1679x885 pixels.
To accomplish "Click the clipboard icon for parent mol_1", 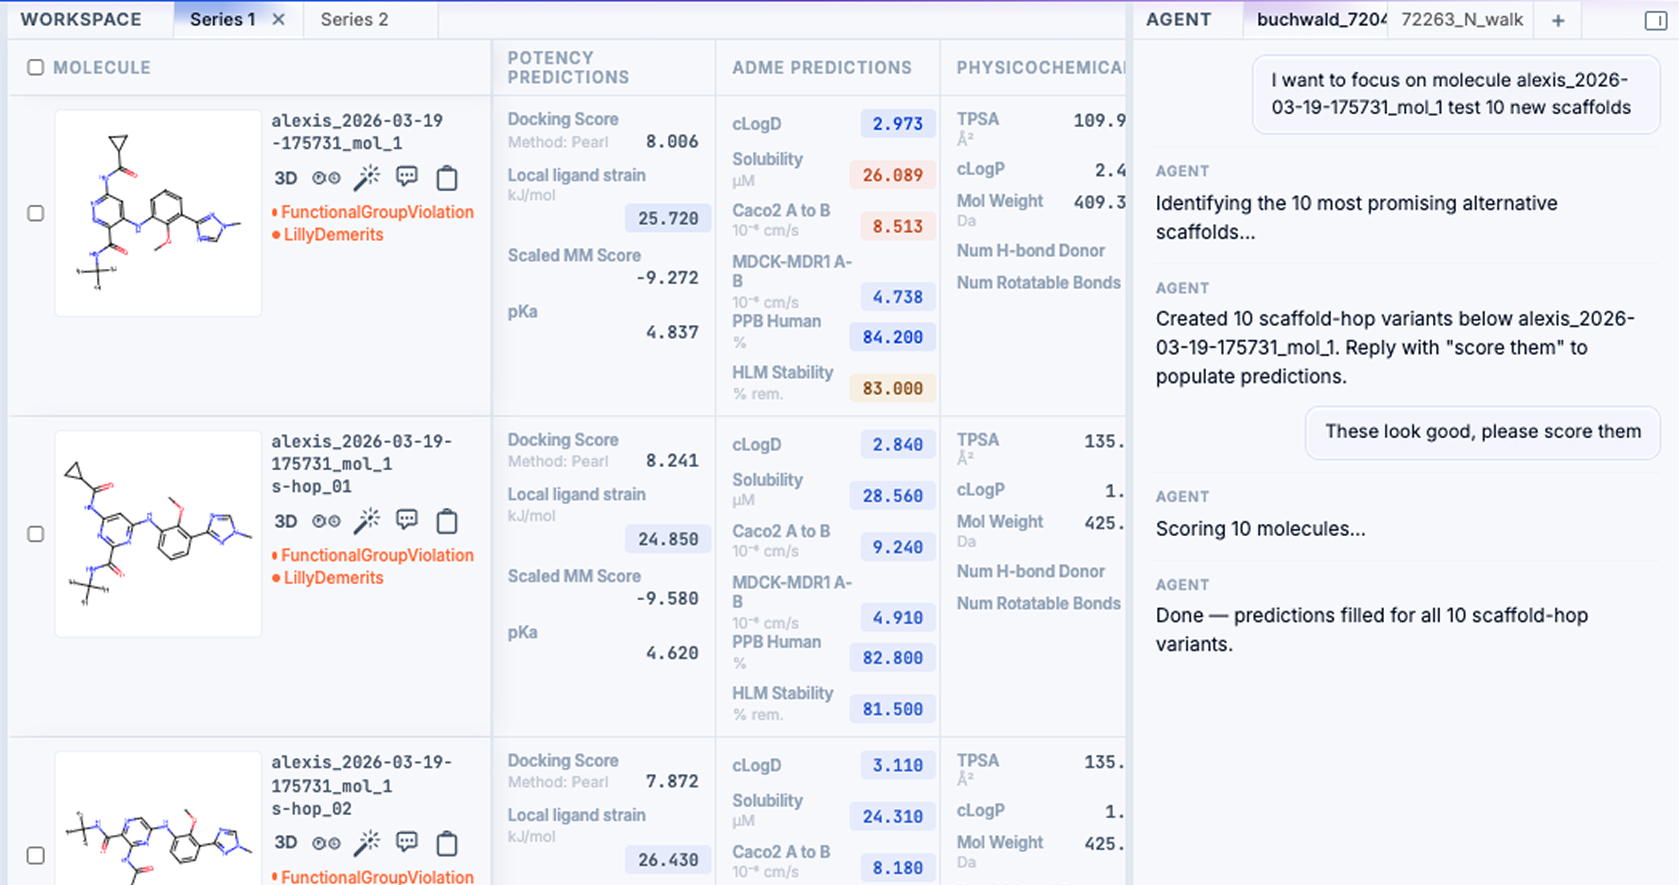I will click(447, 177).
